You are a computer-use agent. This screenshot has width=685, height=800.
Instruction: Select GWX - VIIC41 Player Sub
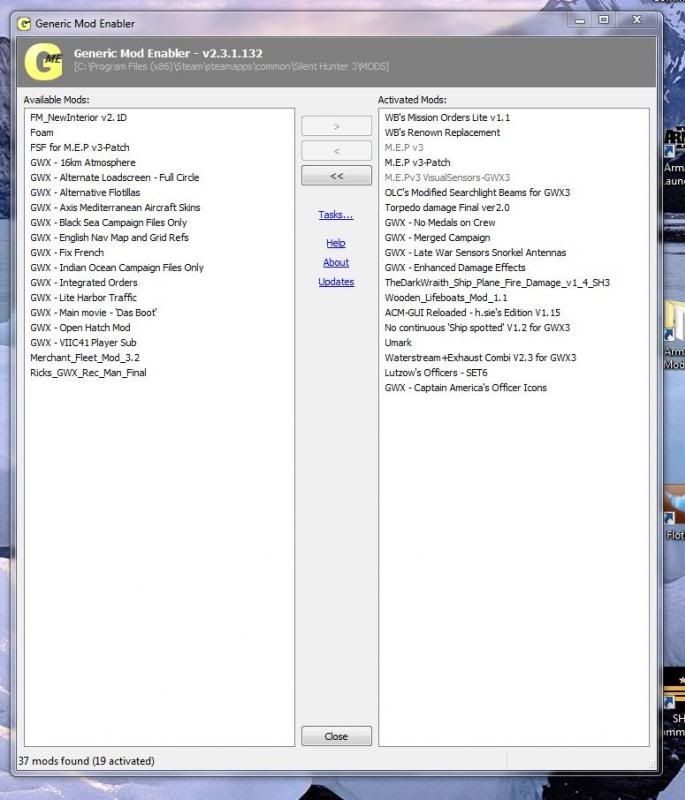click(83, 342)
